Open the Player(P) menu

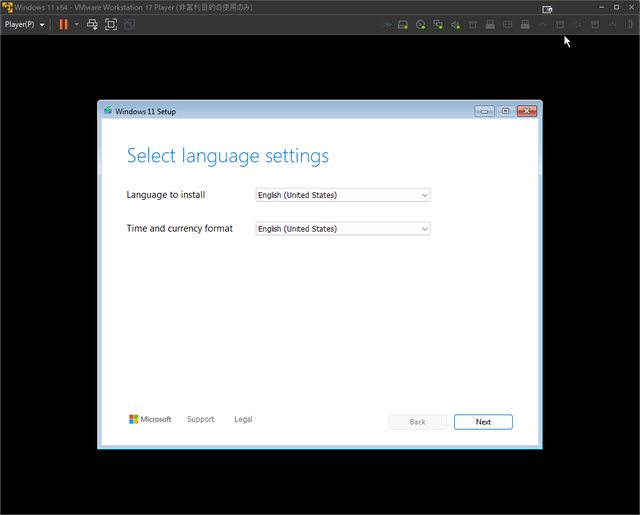click(x=24, y=24)
